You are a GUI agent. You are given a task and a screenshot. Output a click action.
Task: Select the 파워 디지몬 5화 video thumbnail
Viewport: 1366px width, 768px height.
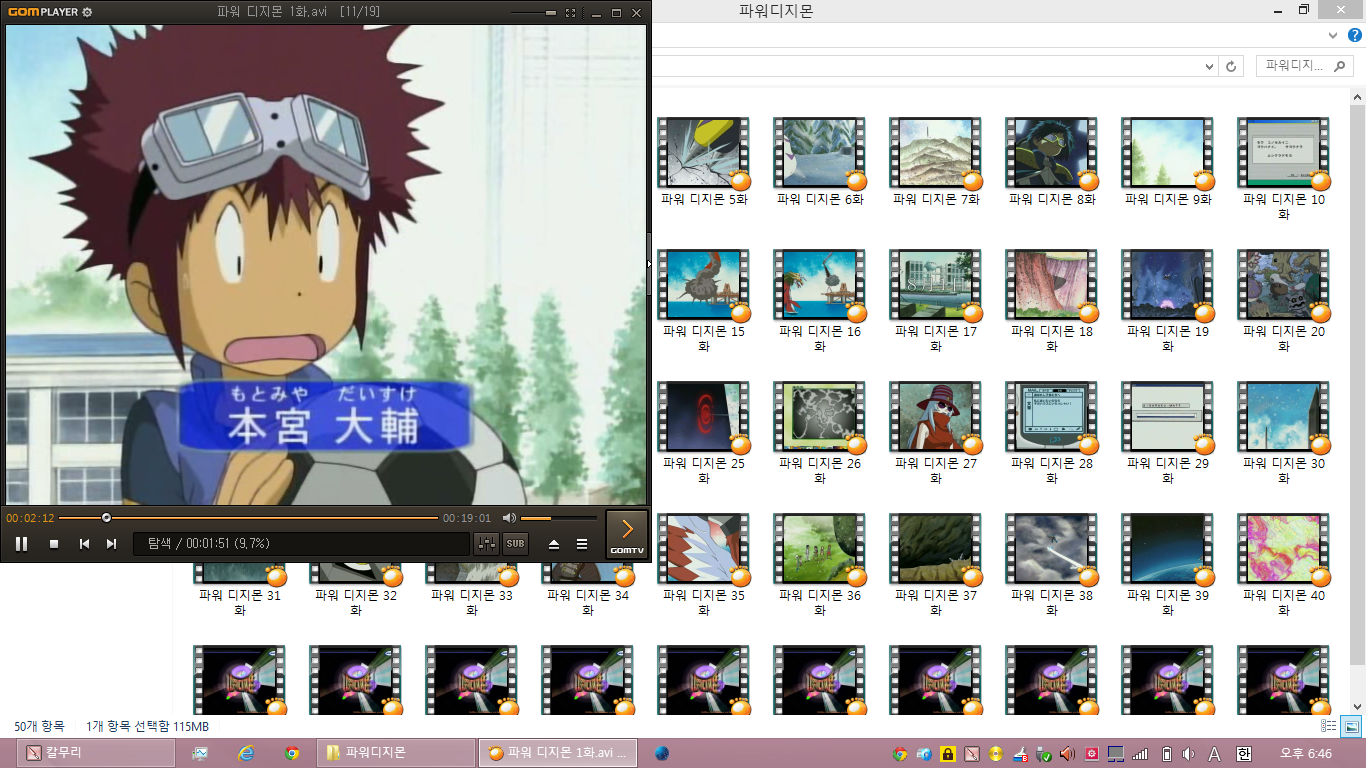click(704, 153)
